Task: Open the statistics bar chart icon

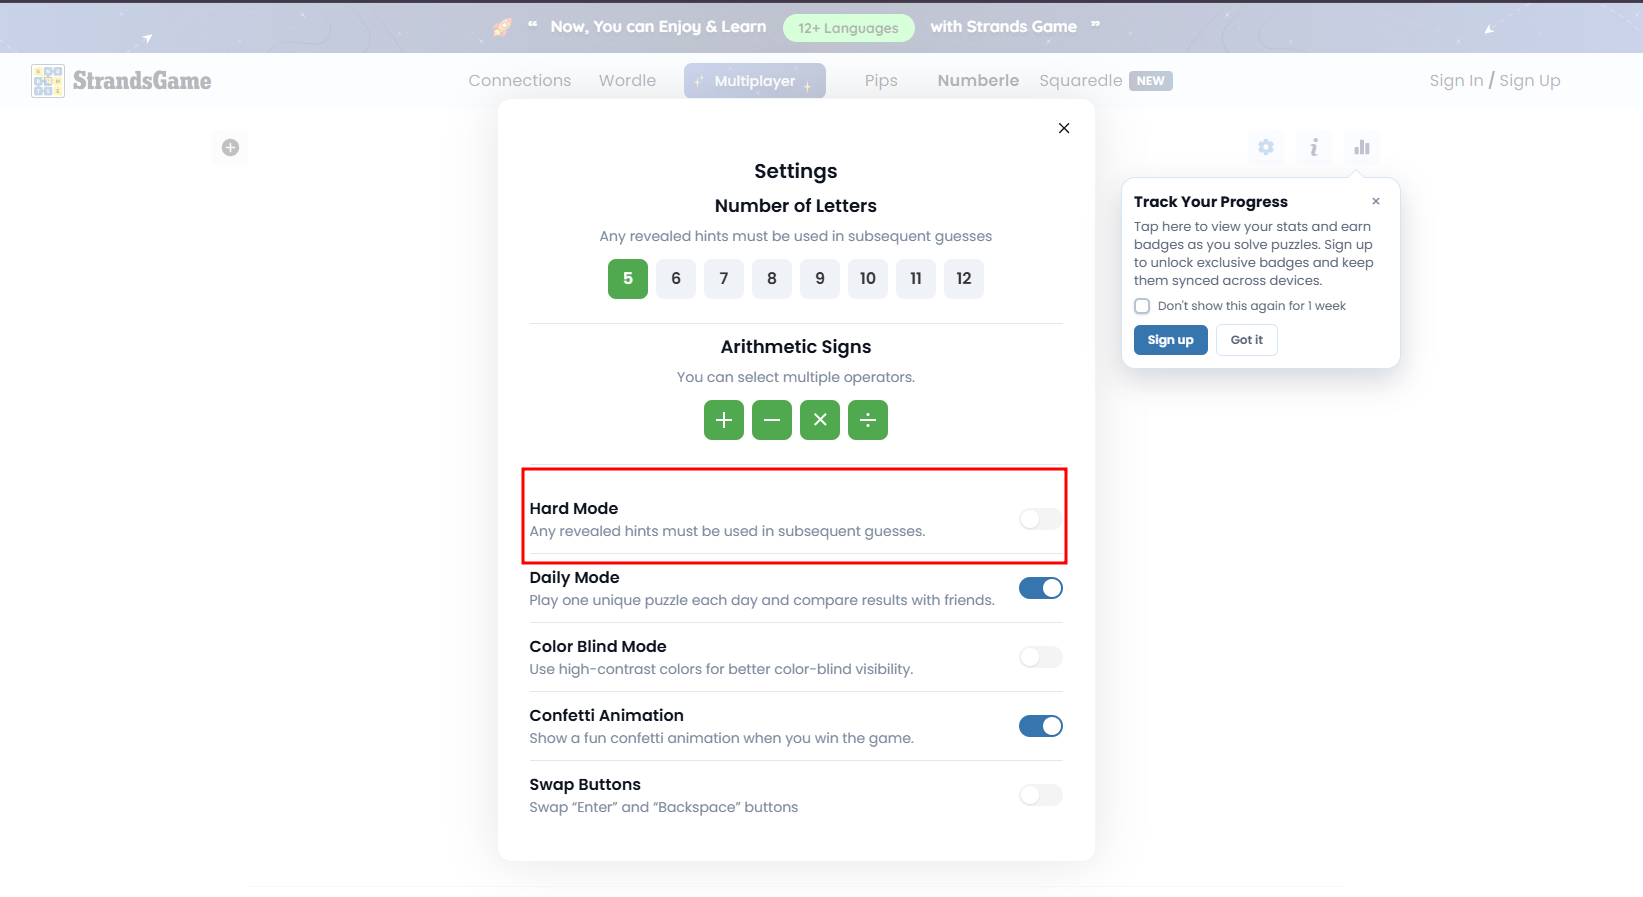Action: coord(1362,147)
